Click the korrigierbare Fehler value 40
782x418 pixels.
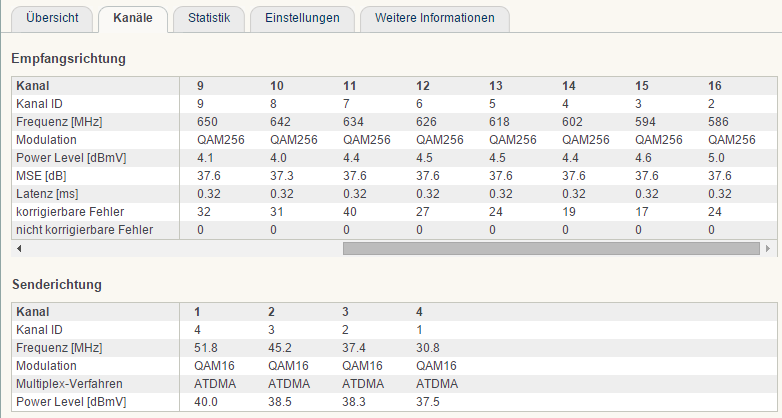[350, 212]
